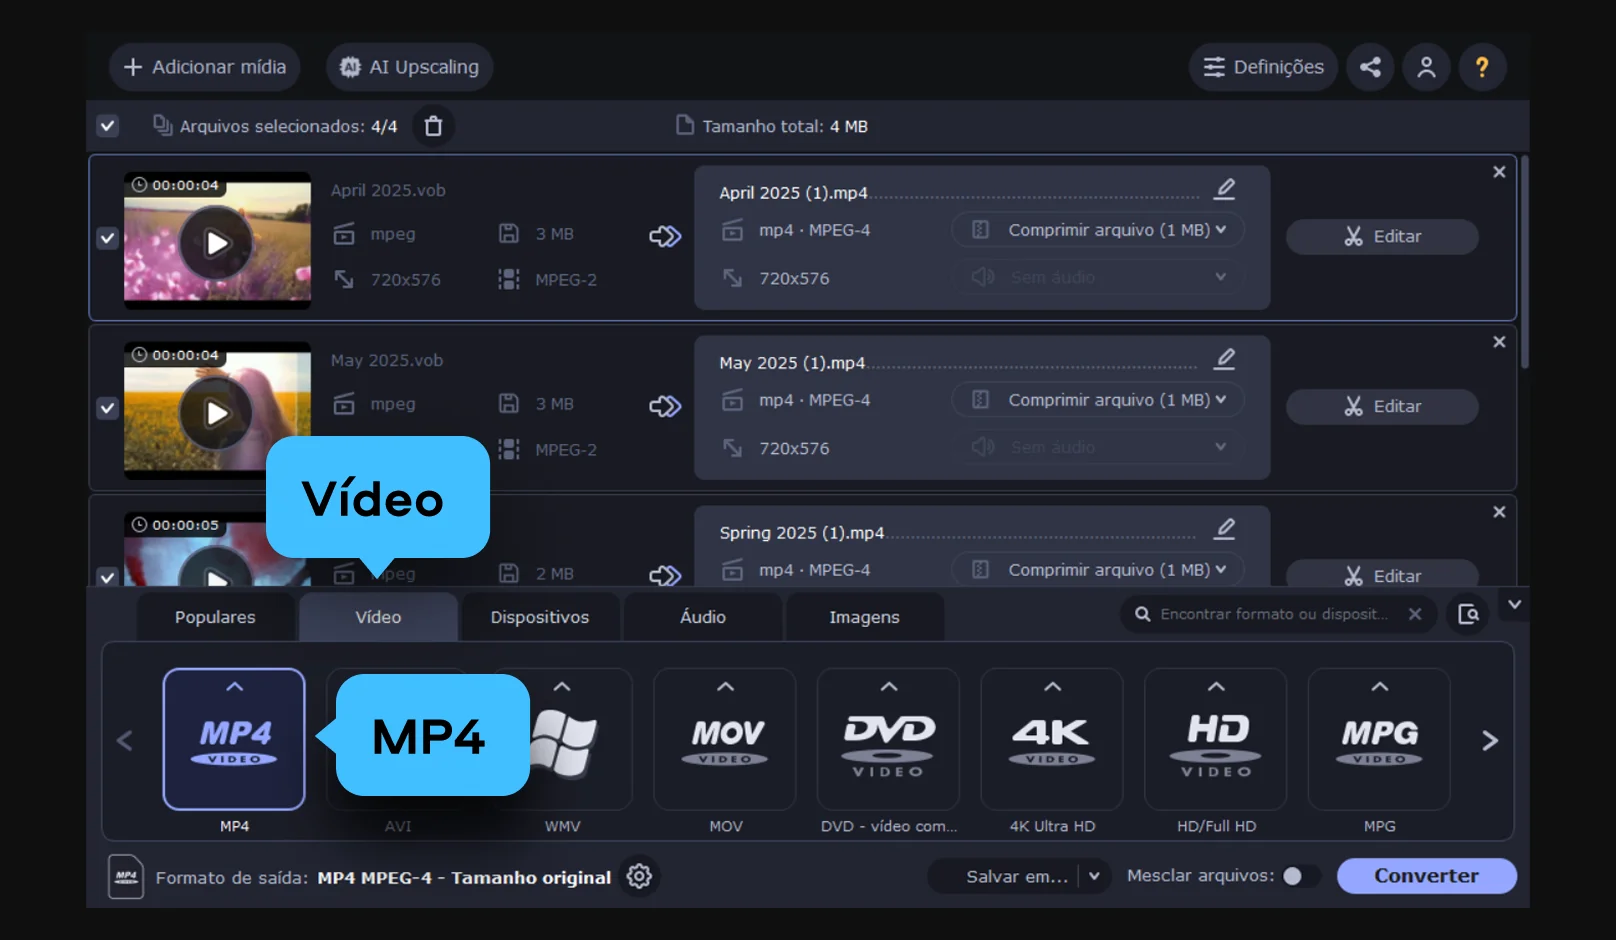Click the device detection icon beside search
Screen dimensions: 1616x940
click(1468, 614)
